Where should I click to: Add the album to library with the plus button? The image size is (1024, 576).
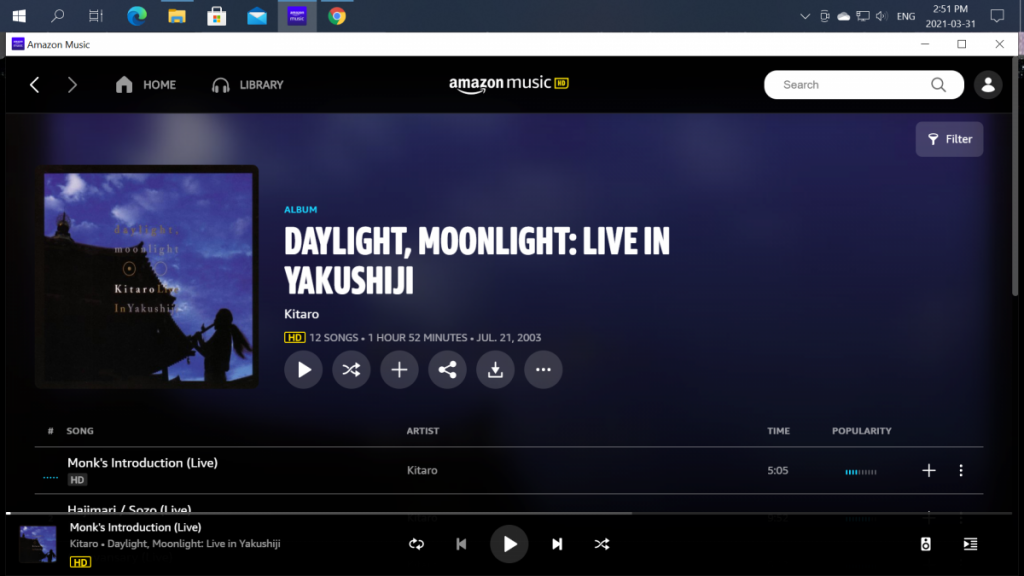tap(399, 370)
